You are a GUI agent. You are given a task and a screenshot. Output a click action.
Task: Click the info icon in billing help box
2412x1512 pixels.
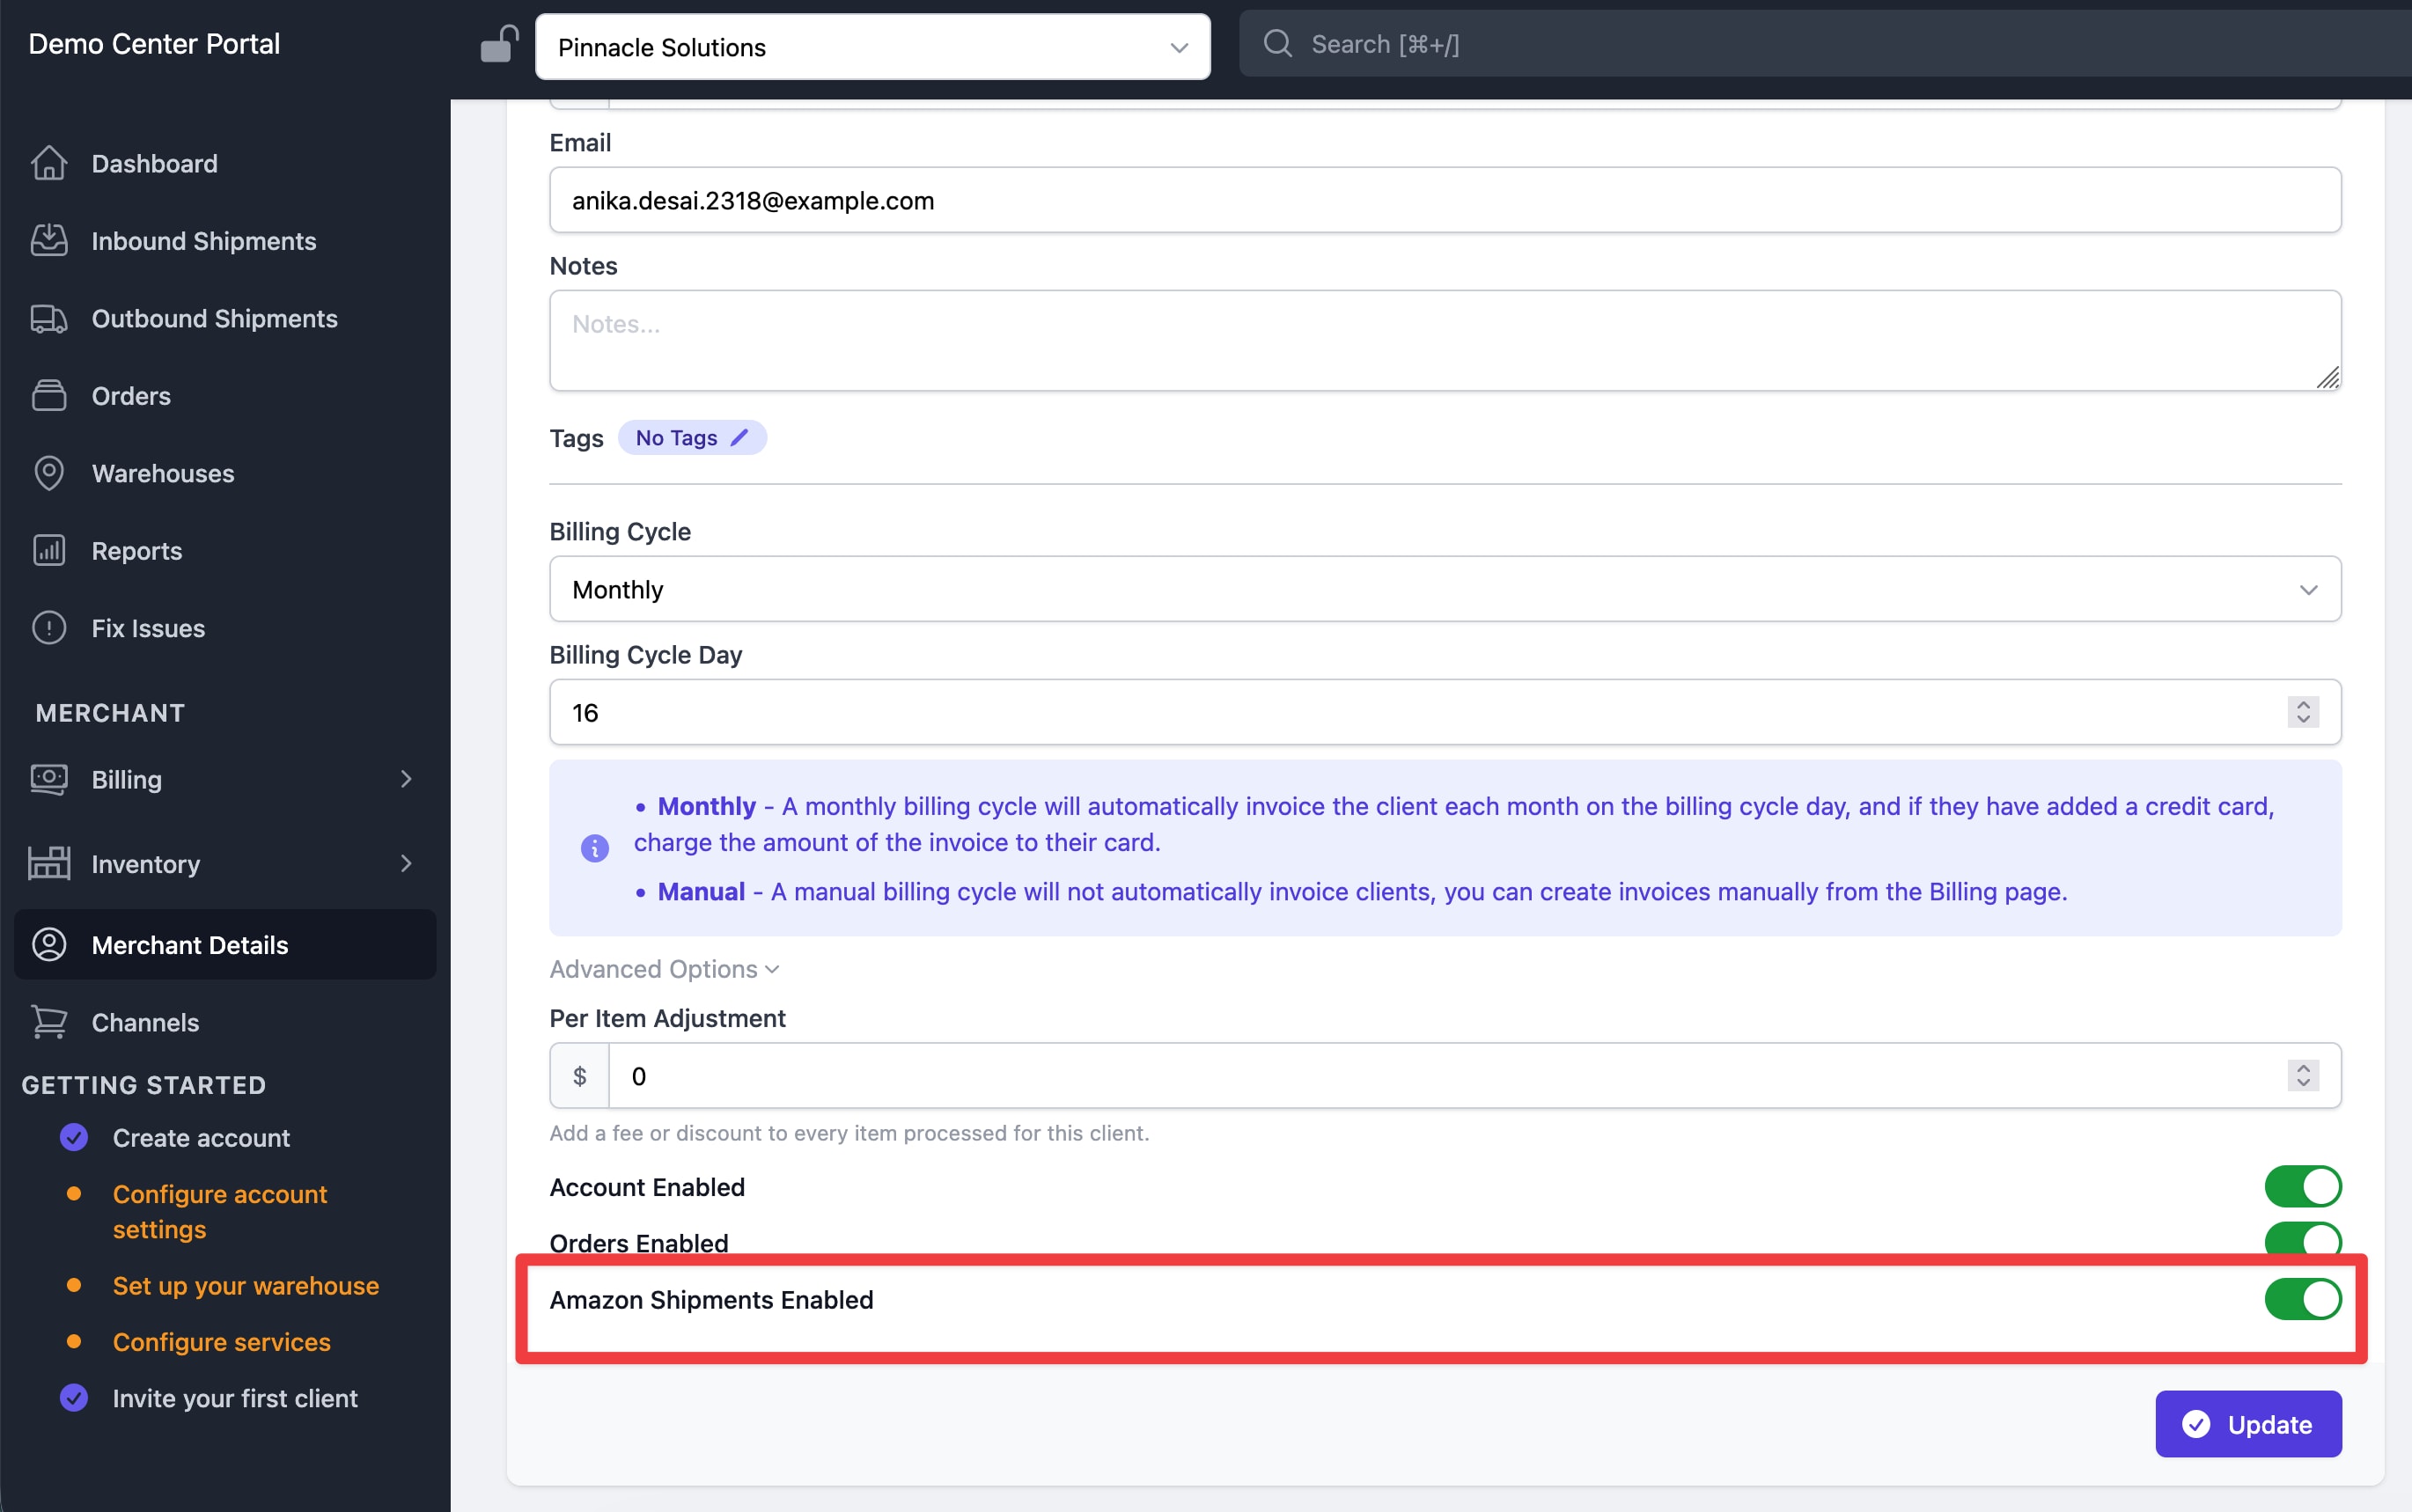click(x=595, y=848)
